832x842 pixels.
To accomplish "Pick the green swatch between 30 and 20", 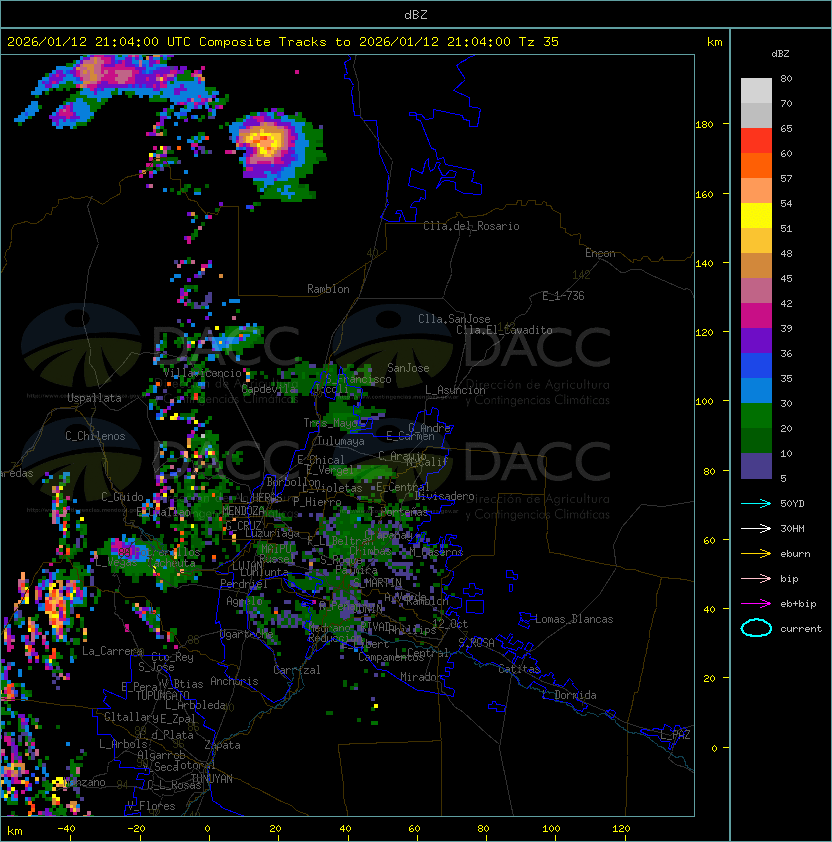I will (756, 415).
